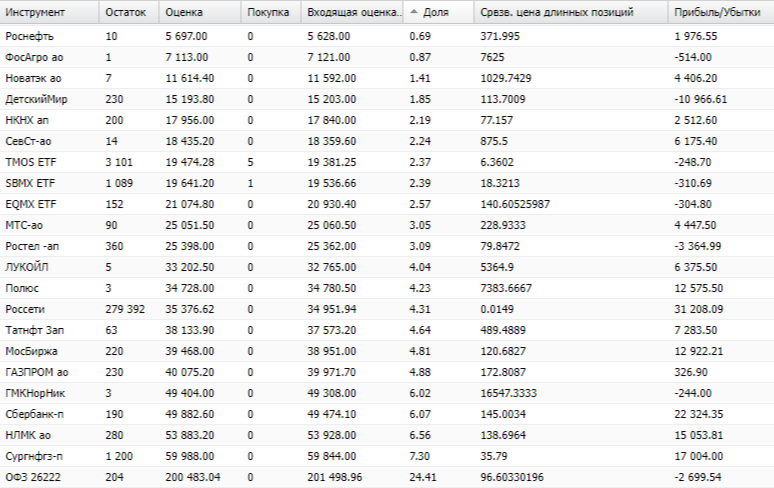Select the МТС-ао instrument
The width and height of the screenshot is (774, 488).
tap(24, 225)
